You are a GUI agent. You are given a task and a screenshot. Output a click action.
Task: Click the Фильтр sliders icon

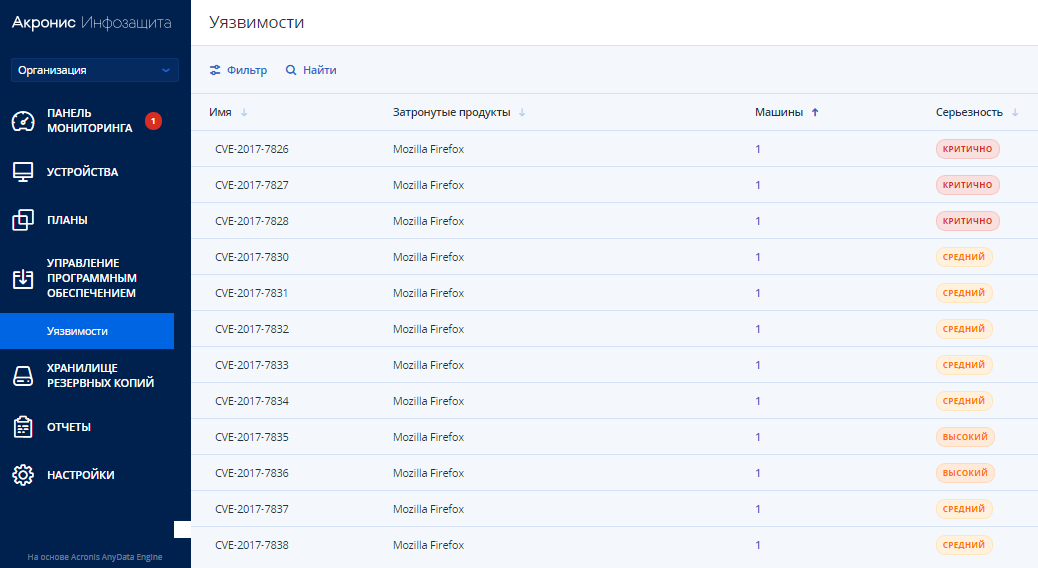[x=215, y=70]
